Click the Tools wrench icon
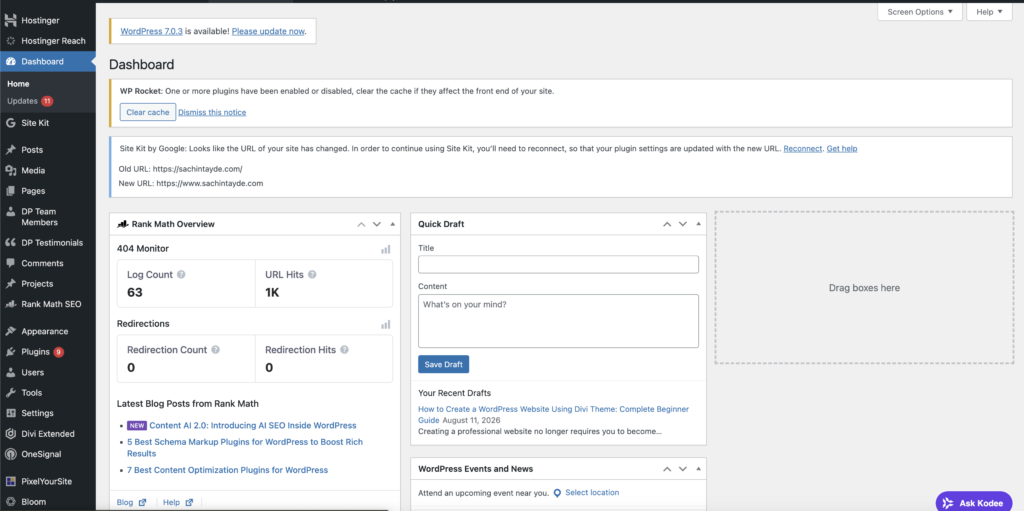 point(10,393)
